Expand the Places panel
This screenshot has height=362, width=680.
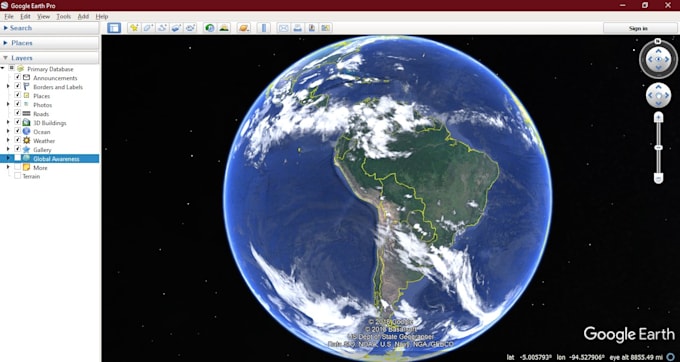click(x=49, y=43)
